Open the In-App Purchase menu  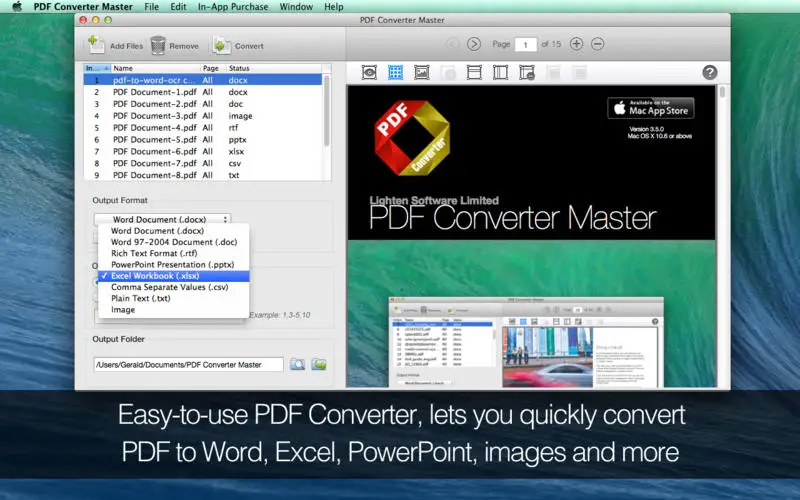(x=233, y=7)
